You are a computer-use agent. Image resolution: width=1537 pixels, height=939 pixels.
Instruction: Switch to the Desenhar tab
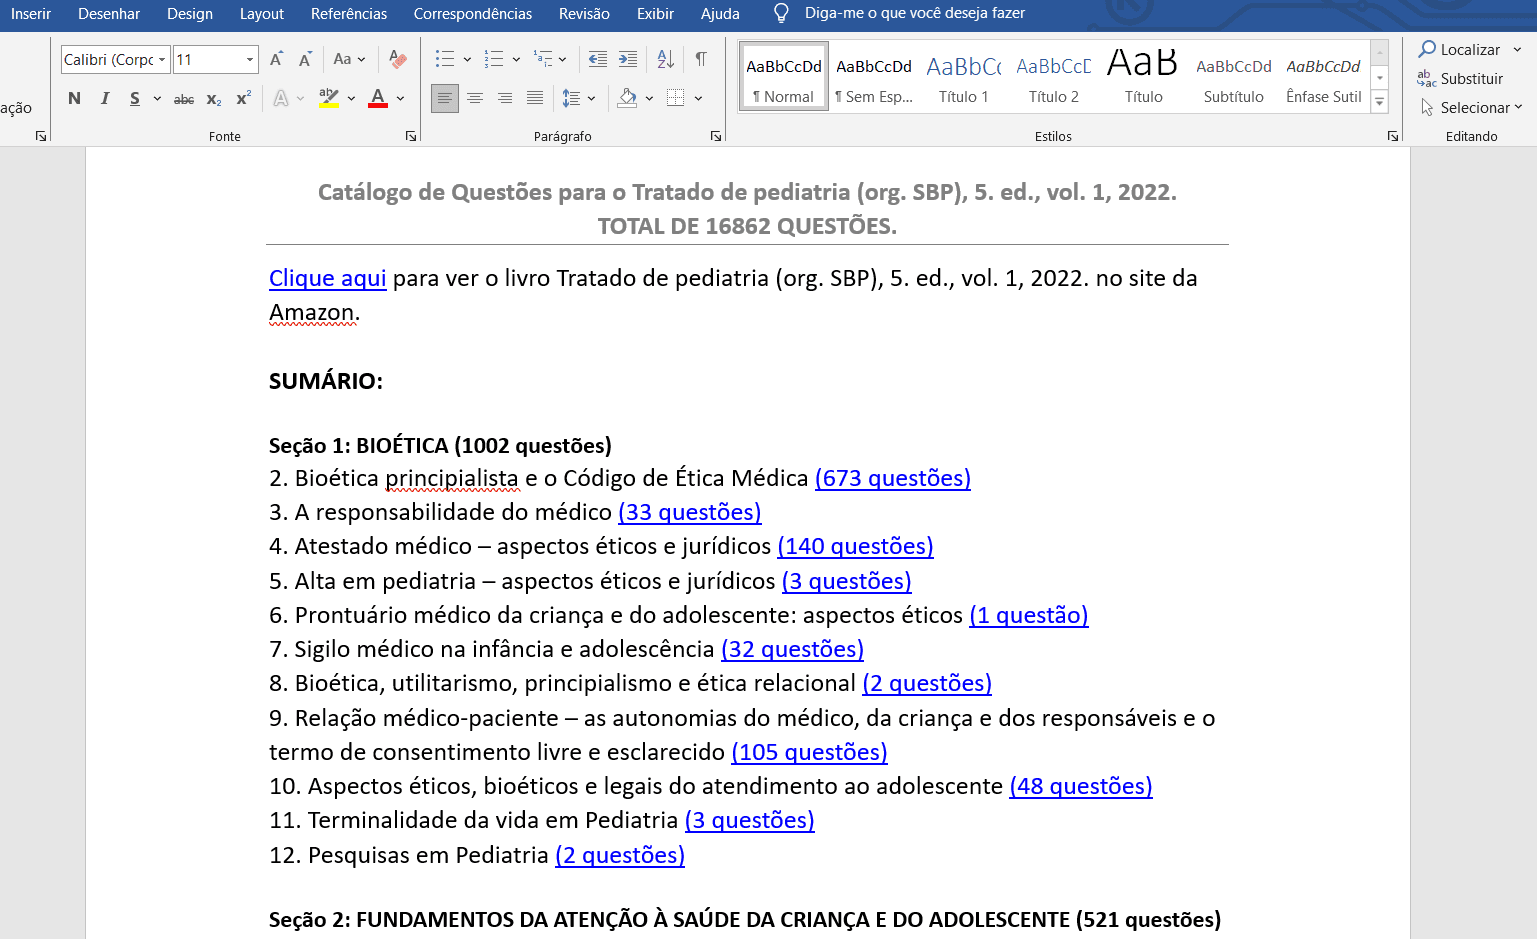point(109,14)
